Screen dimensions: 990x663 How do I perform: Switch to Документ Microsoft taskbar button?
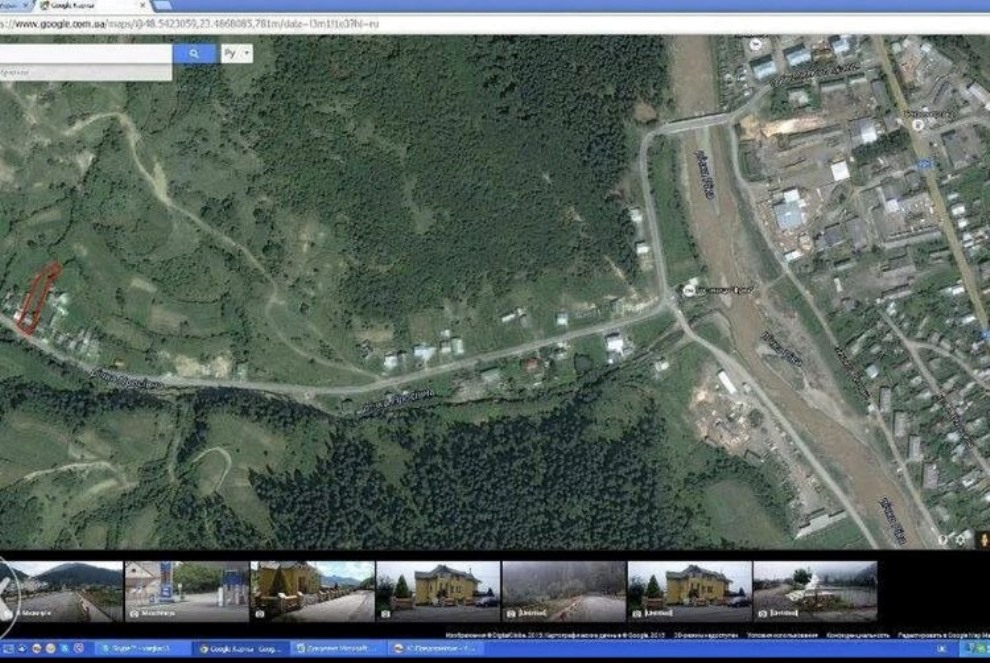click(338, 648)
